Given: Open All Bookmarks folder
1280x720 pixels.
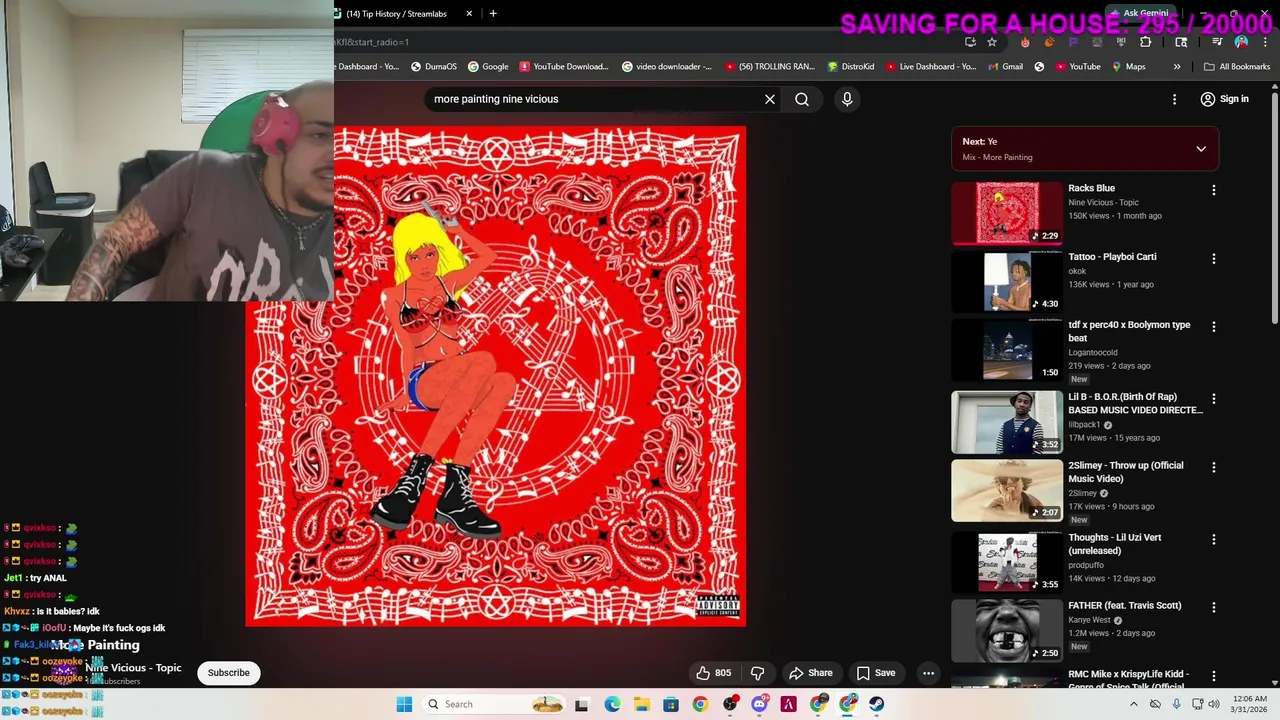Looking at the screenshot, I should [x=1237, y=67].
